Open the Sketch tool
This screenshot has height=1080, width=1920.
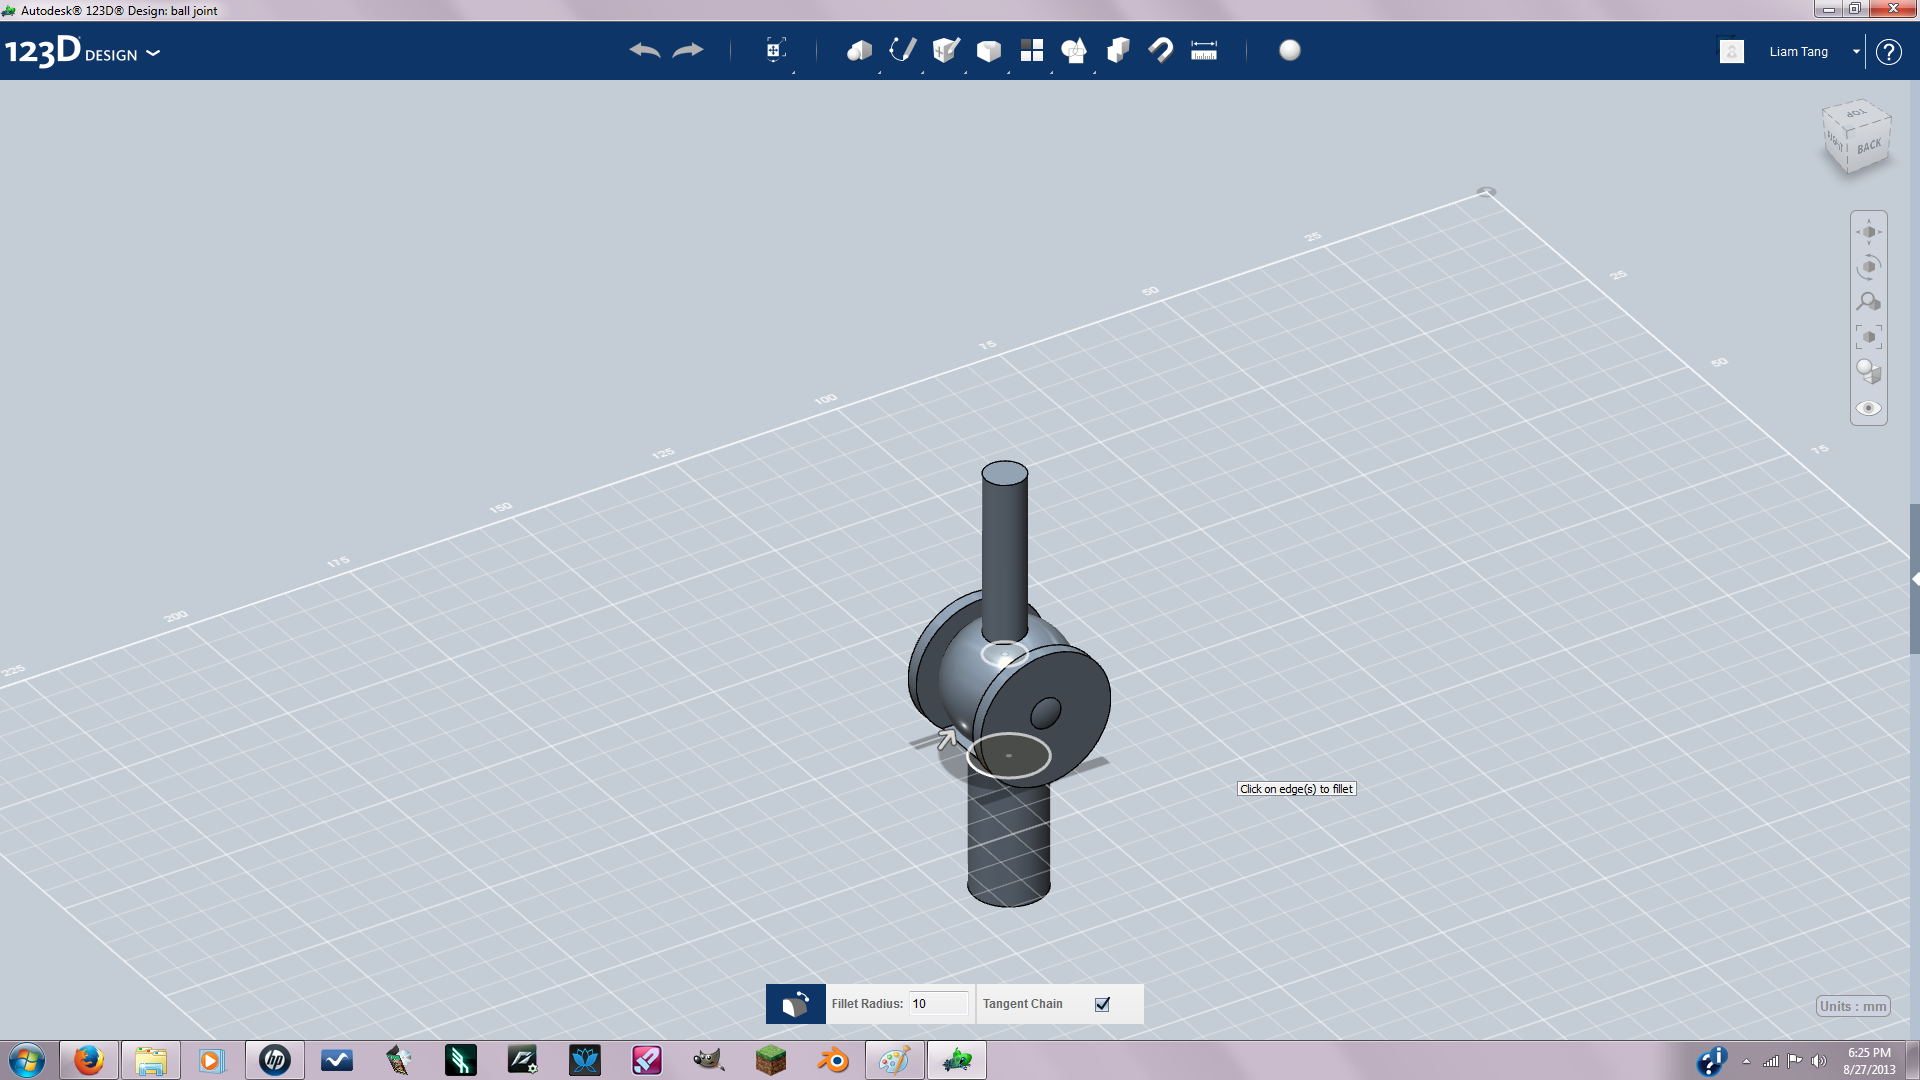(x=902, y=50)
